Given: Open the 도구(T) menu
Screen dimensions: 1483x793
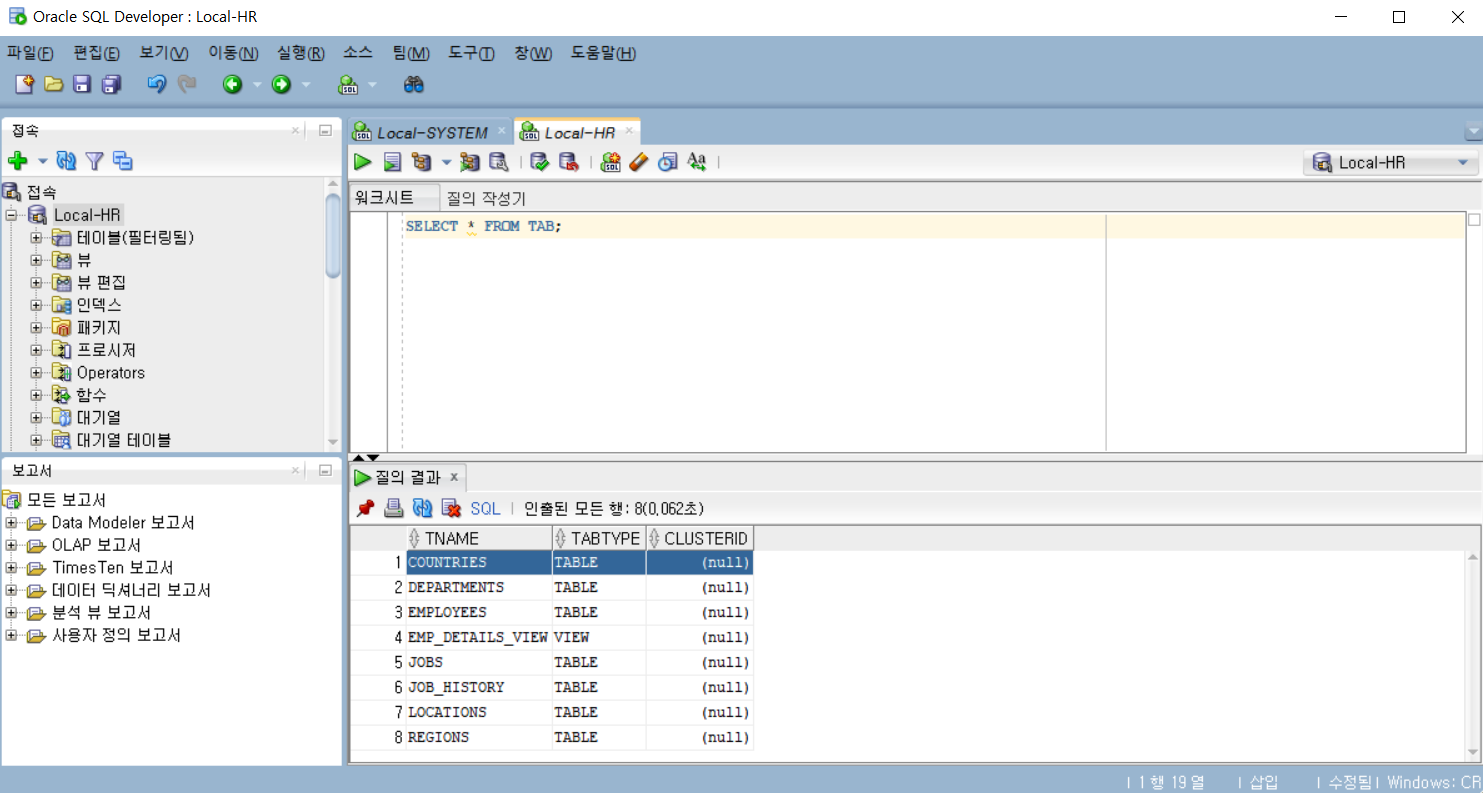Looking at the screenshot, I should pyautogui.click(x=471, y=53).
